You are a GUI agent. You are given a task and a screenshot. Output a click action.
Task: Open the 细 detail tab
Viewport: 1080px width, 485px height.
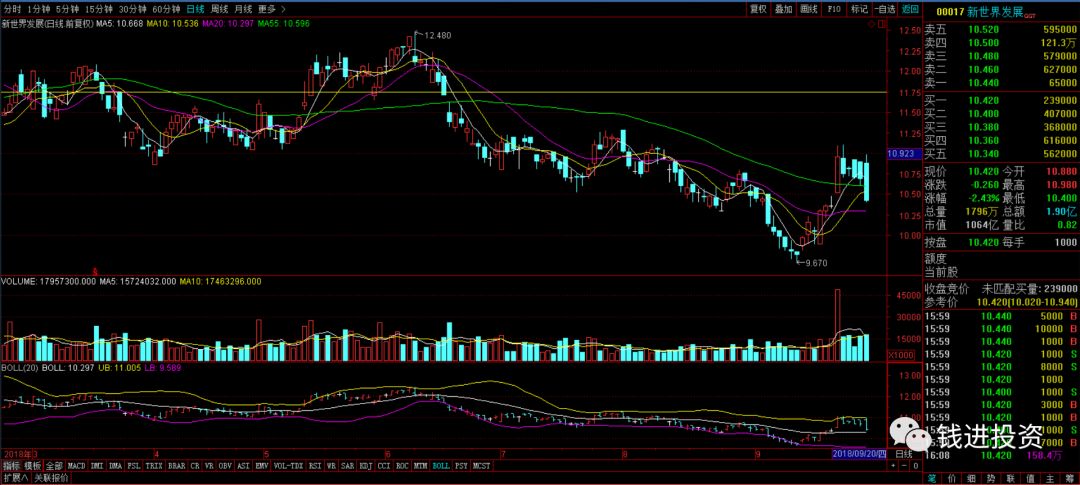(972, 477)
